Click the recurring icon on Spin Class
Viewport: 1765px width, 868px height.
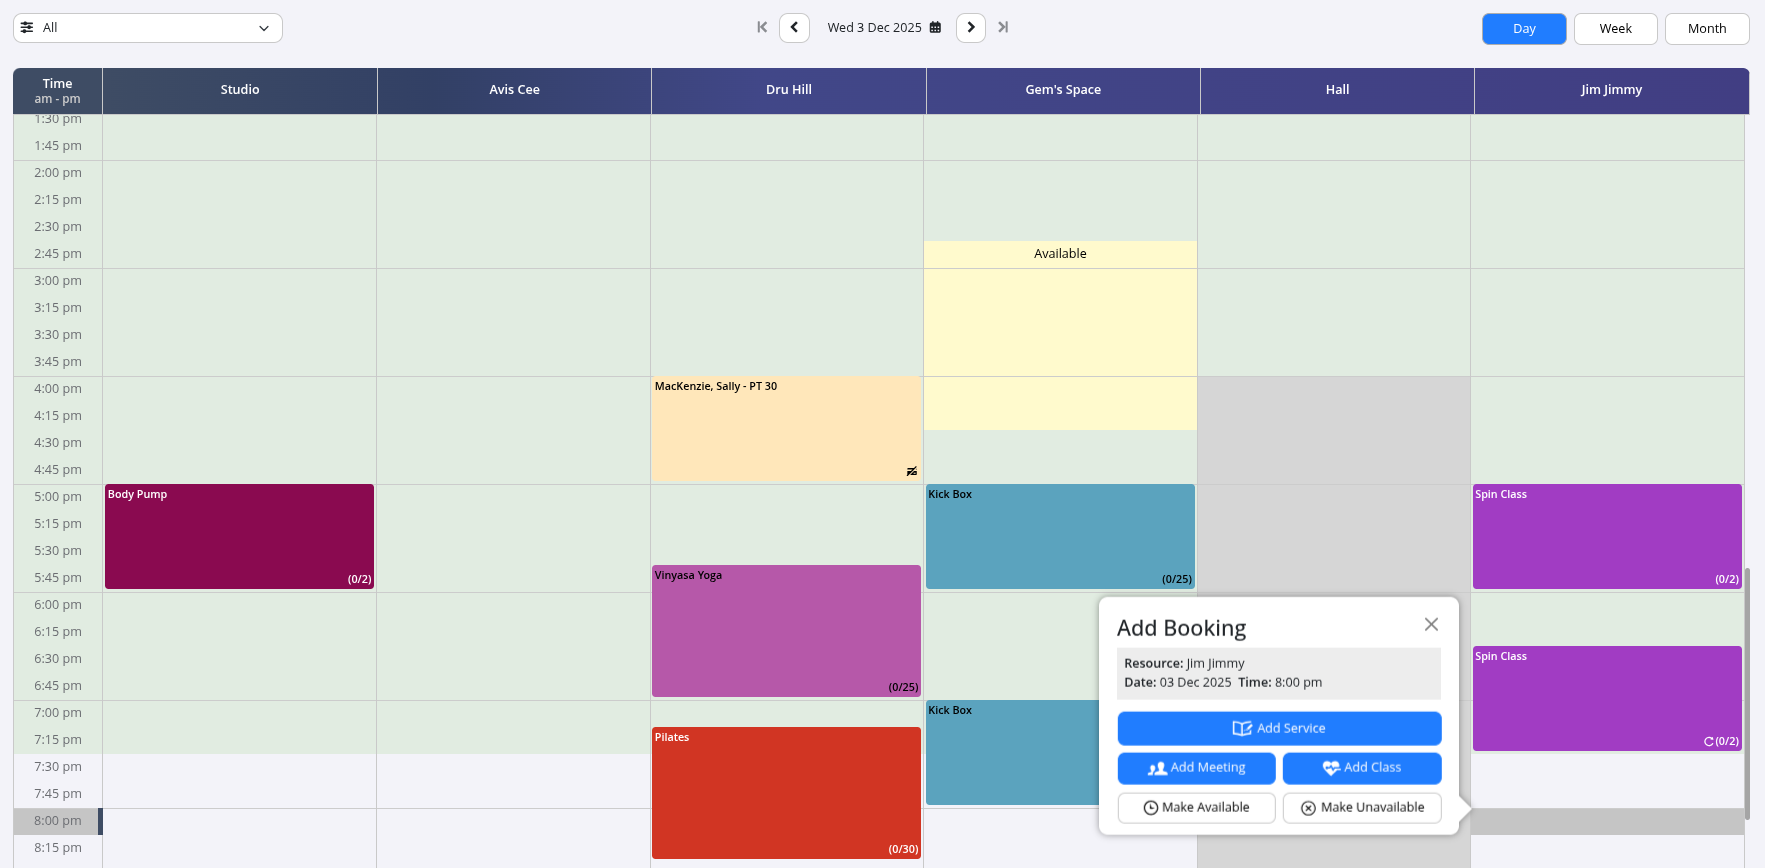pos(1708,742)
